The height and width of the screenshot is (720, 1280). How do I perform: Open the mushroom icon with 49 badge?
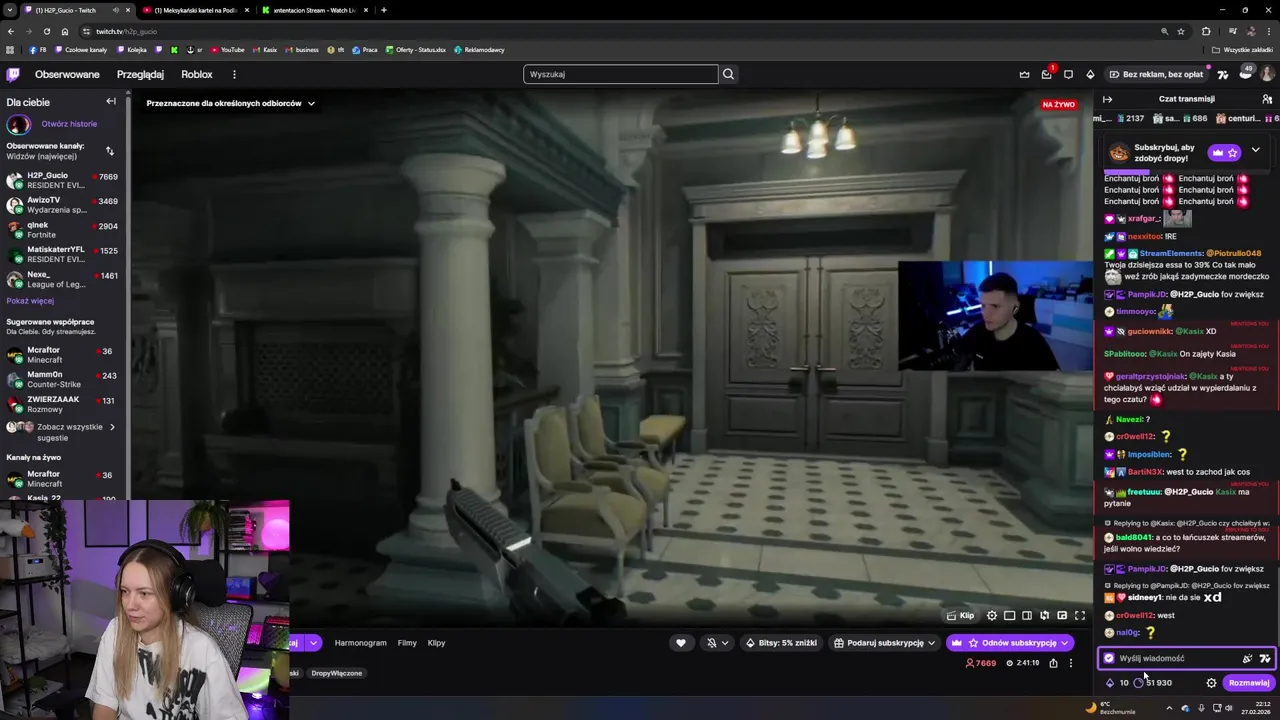[1245, 73]
